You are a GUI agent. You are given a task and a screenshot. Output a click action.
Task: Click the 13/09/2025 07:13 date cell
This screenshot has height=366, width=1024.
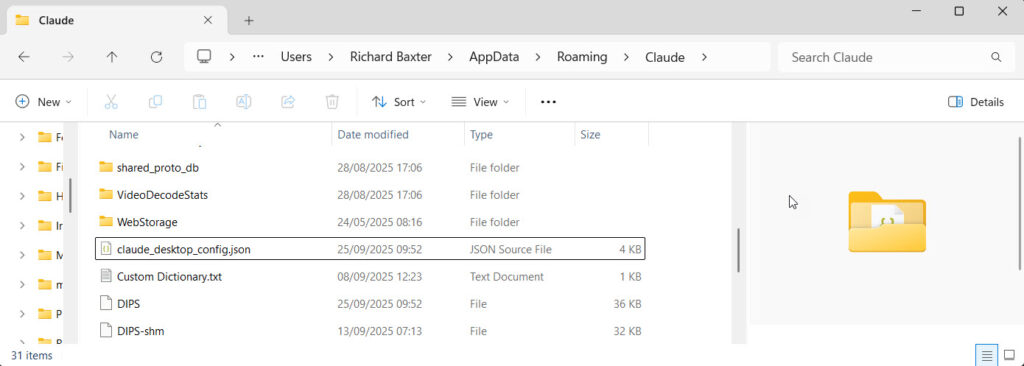click(379, 331)
